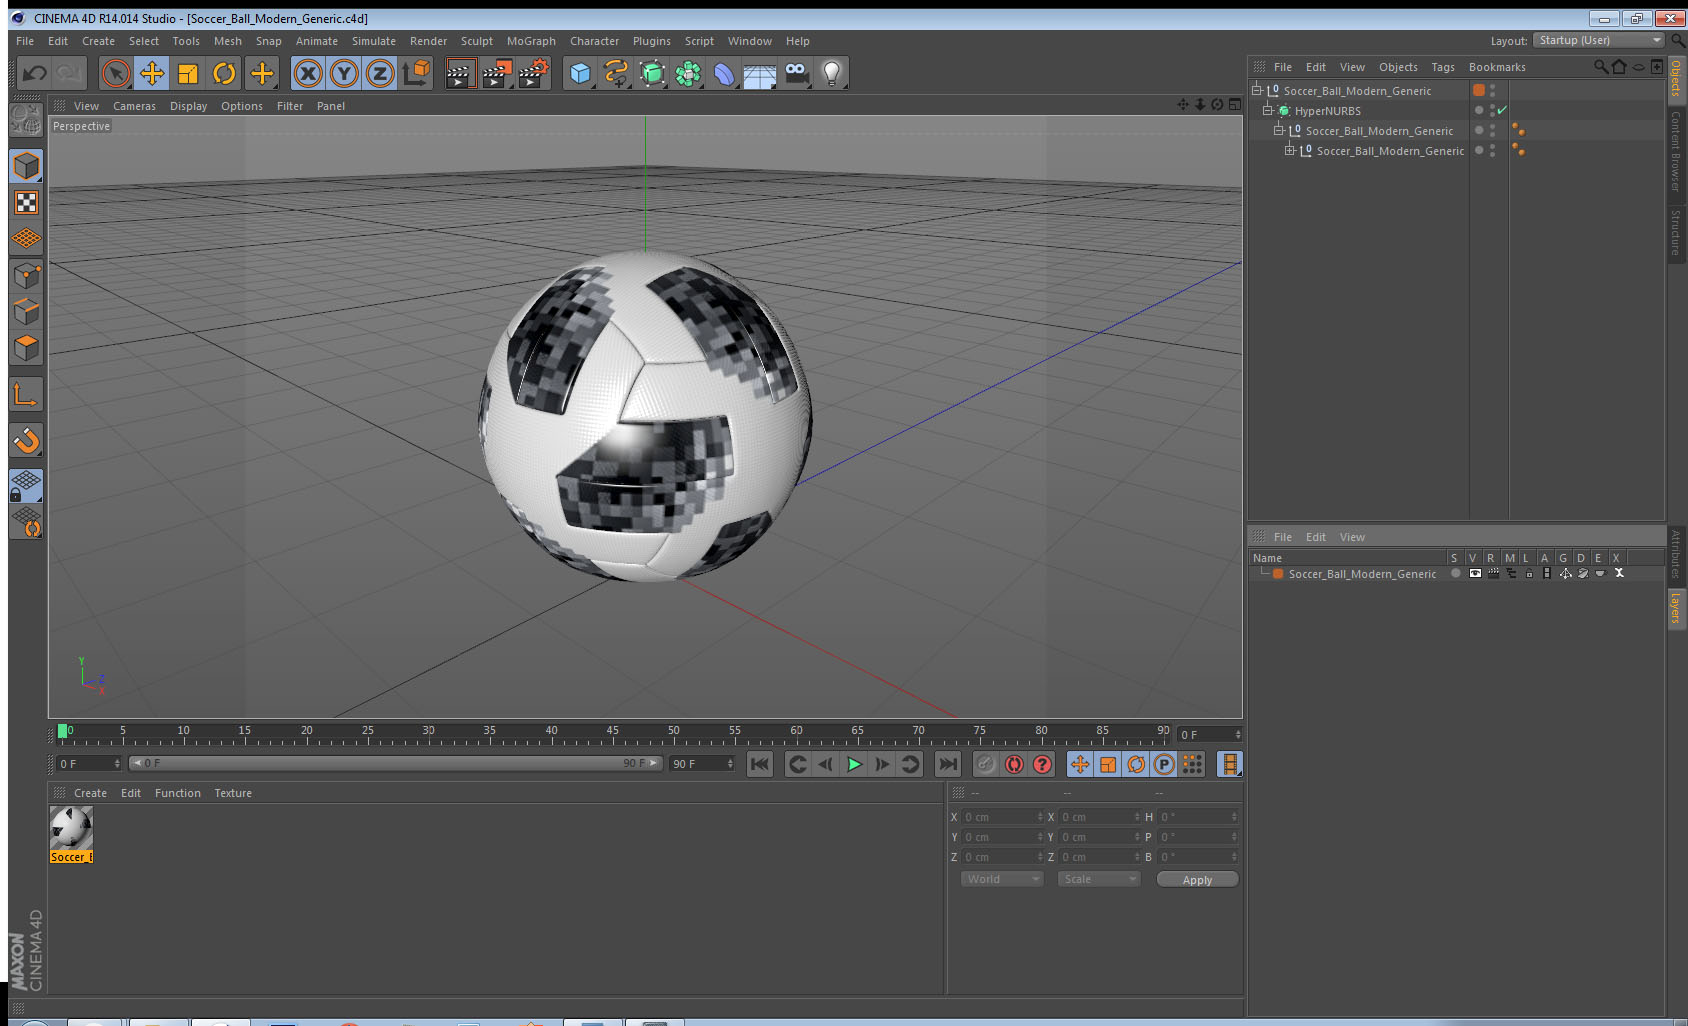The height and width of the screenshot is (1026, 1688).
Task: Open the spline pen tools icon
Action: [616, 73]
